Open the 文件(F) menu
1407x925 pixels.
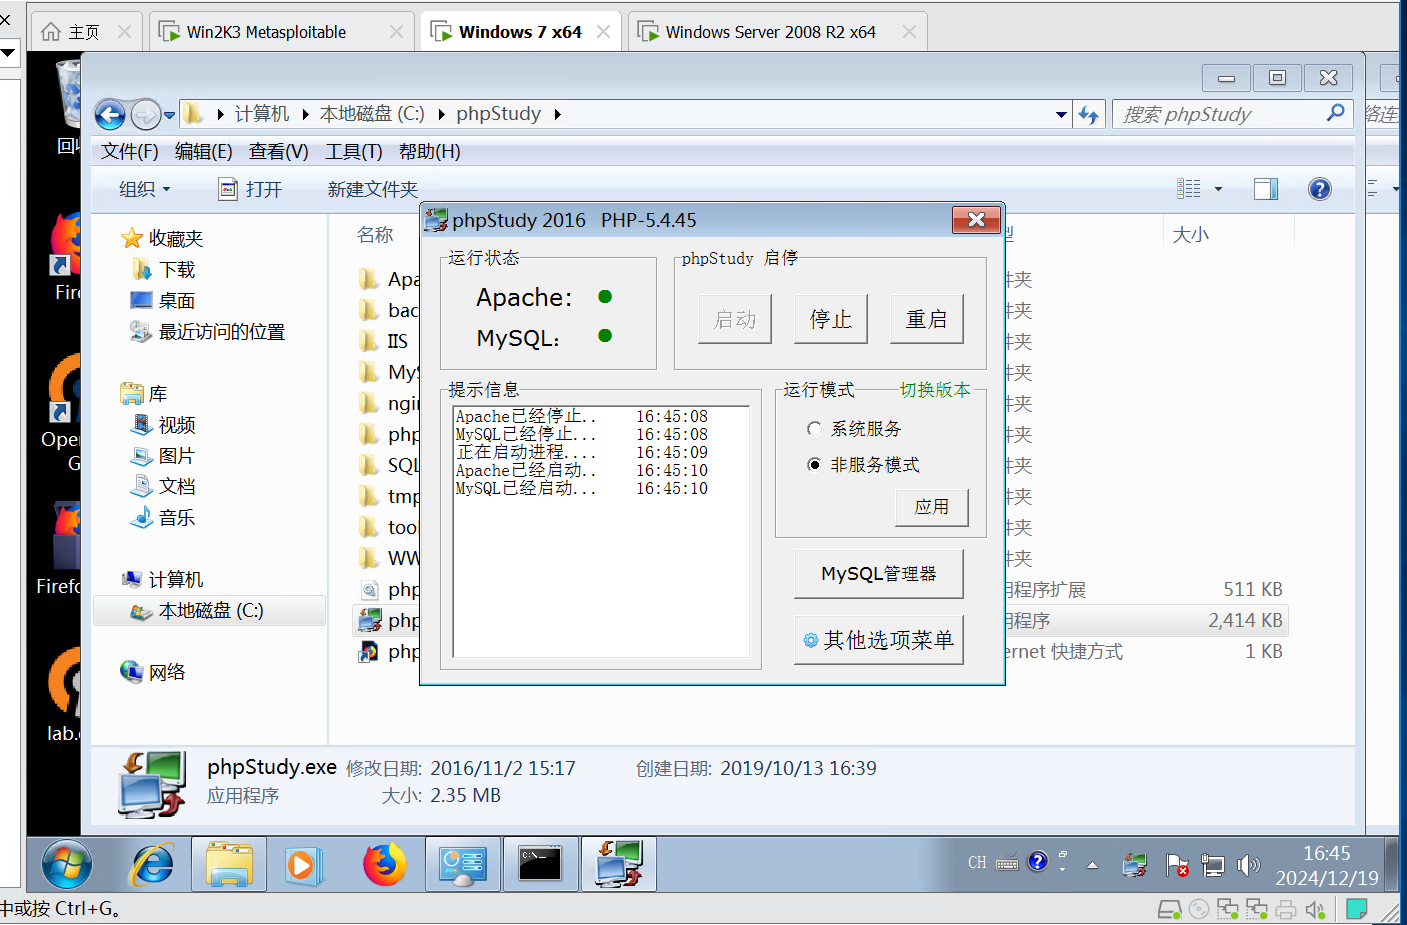click(130, 152)
